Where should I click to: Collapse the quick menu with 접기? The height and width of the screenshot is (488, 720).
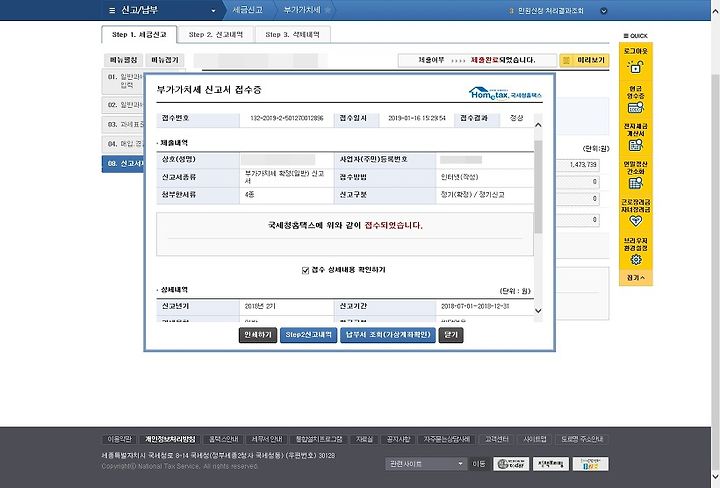click(636, 278)
